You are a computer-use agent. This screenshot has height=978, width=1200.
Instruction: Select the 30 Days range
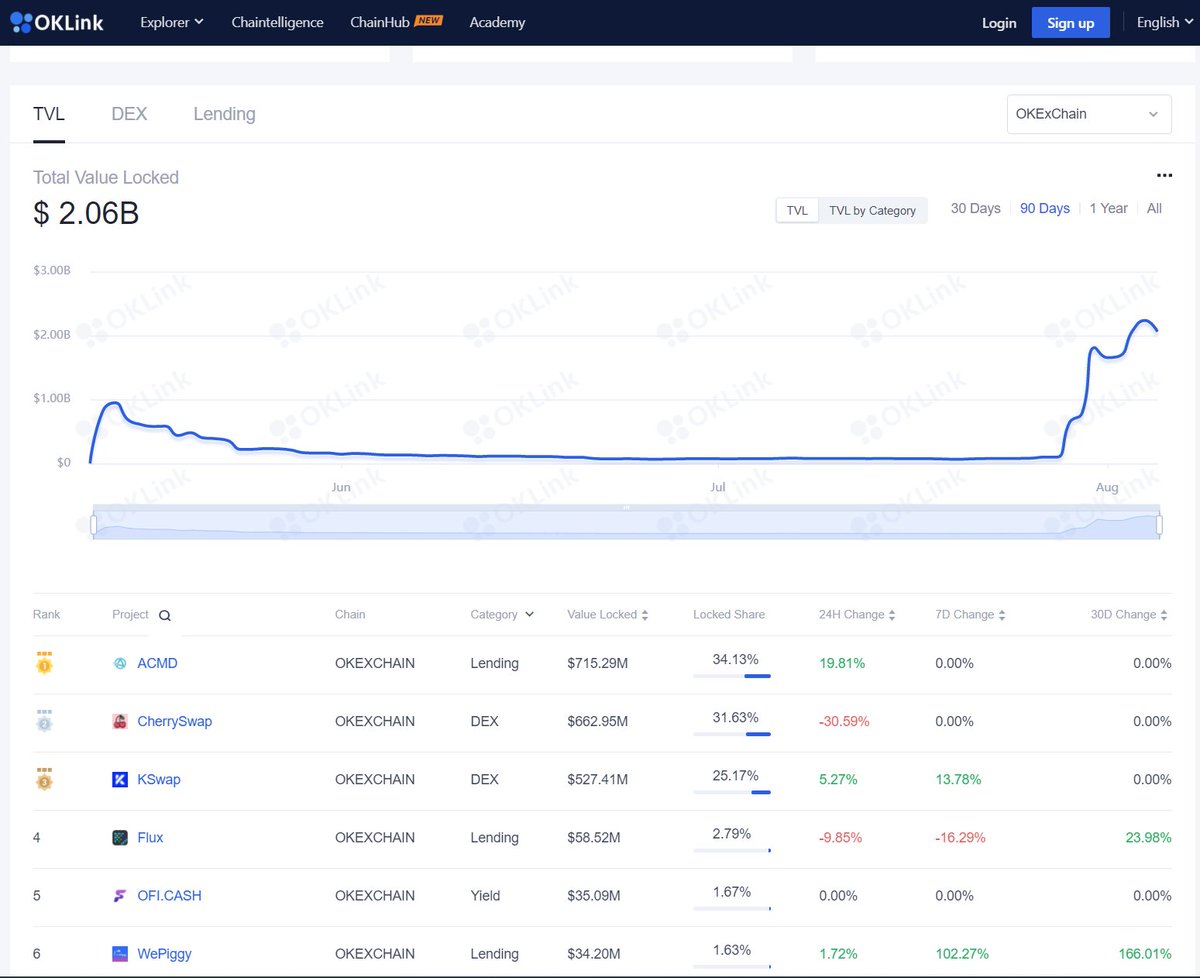coord(975,208)
